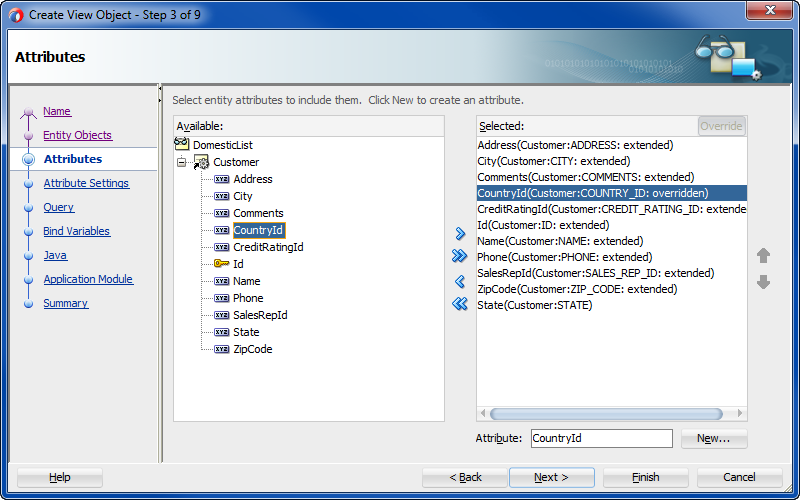This screenshot has height=500, width=800.
Task: Click in the Attribute text field
Action: click(x=602, y=438)
